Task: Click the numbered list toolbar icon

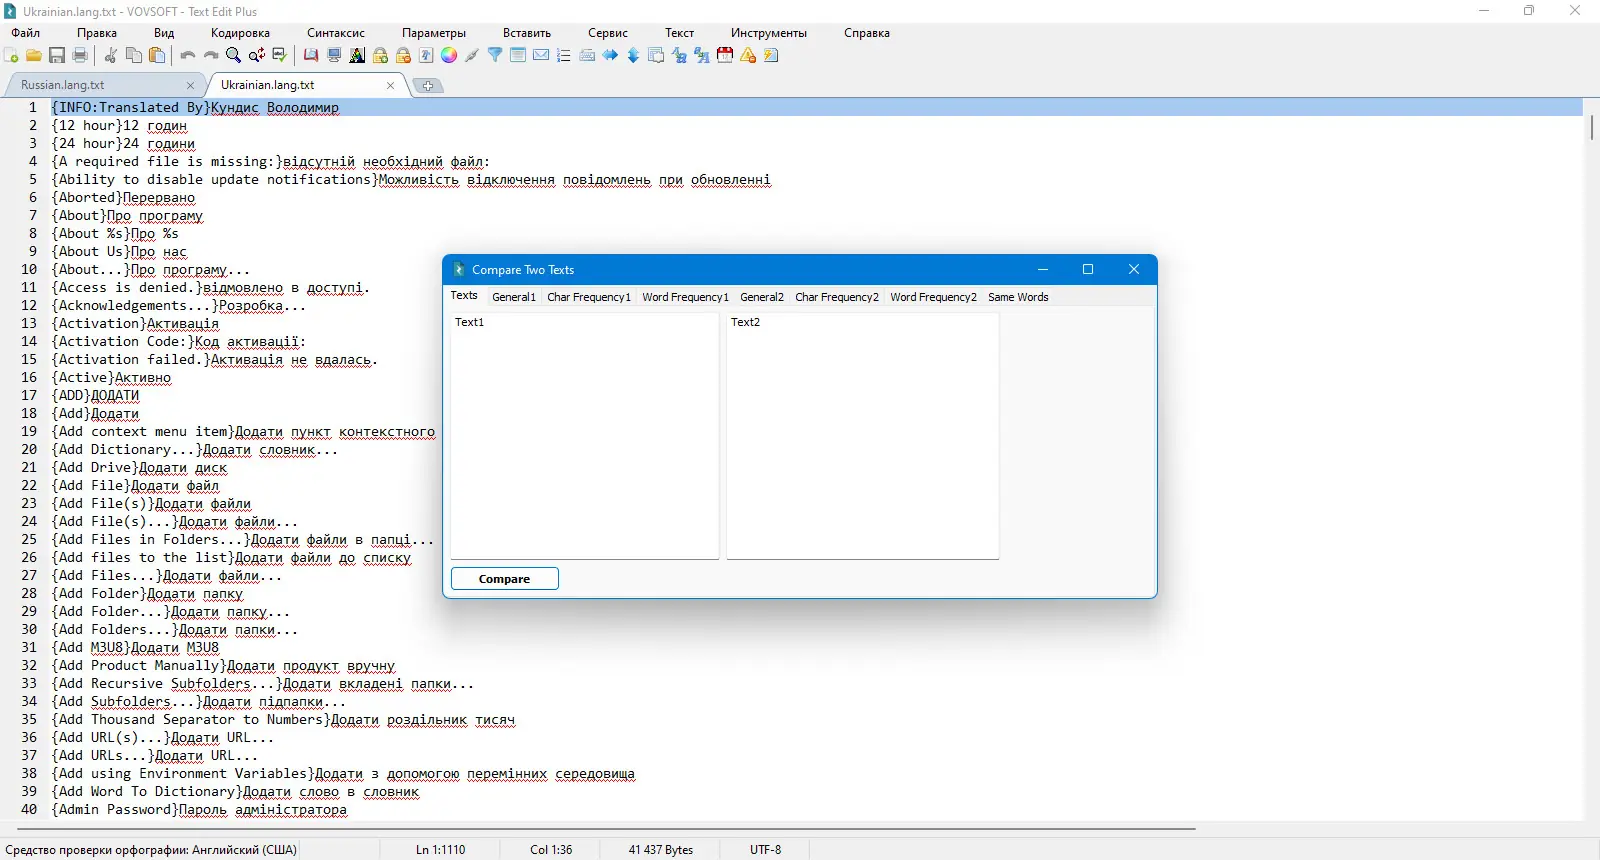Action: [x=564, y=56]
